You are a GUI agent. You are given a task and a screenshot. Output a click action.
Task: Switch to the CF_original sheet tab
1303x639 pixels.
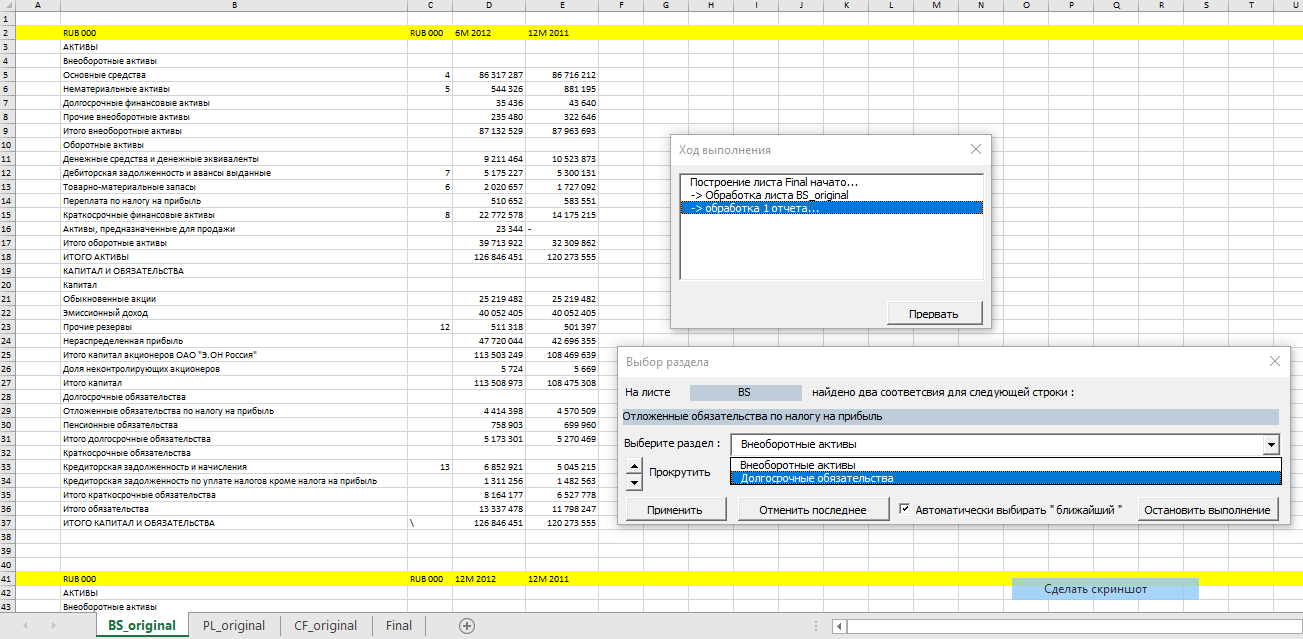325,626
